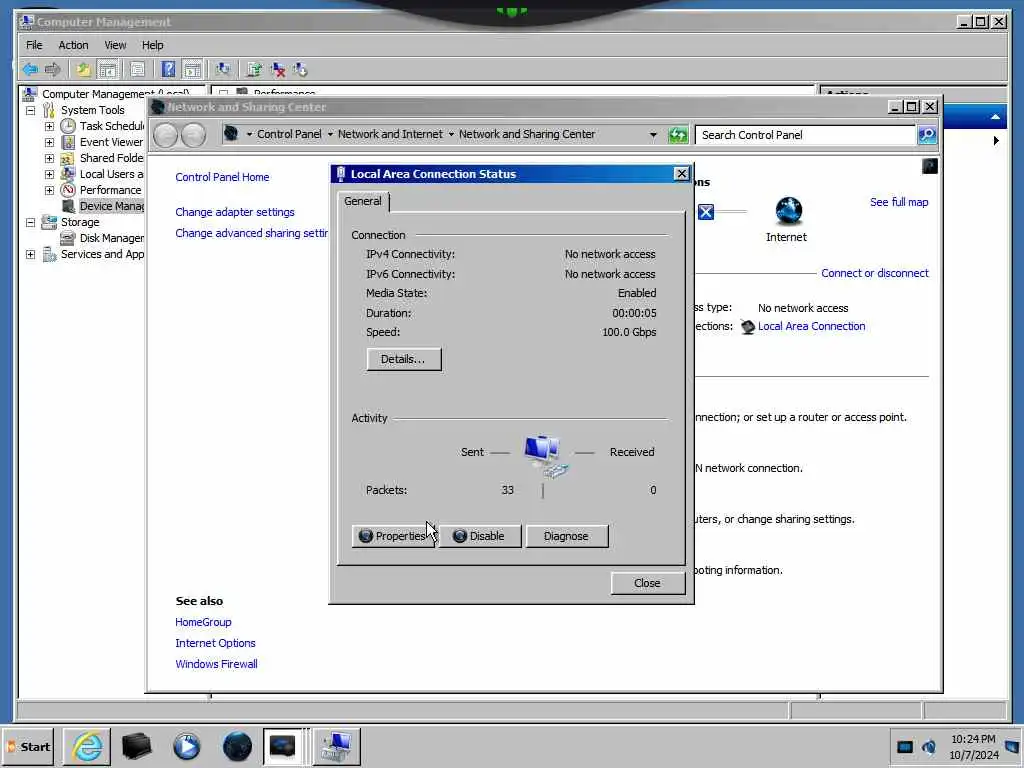Open the address bar history dropdown
This screenshot has height=768, width=1024.
653,135
